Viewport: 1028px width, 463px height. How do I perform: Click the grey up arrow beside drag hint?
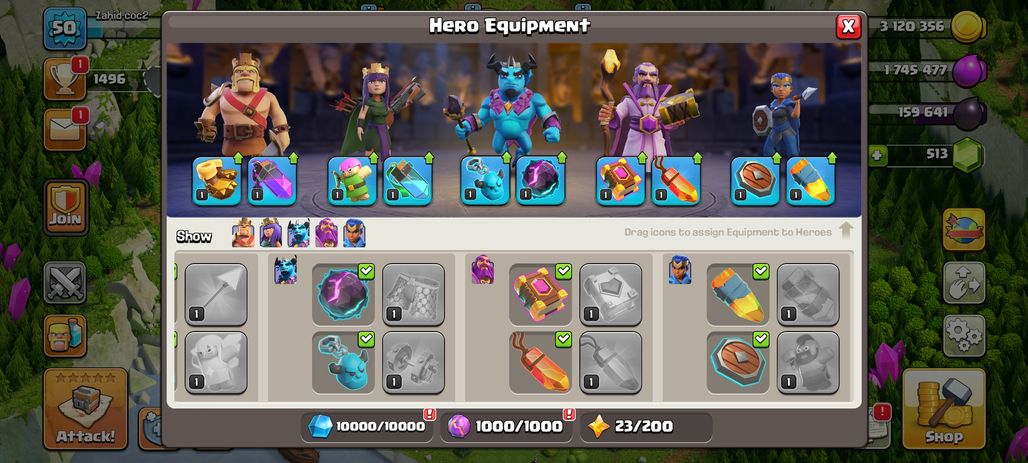[x=846, y=231]
